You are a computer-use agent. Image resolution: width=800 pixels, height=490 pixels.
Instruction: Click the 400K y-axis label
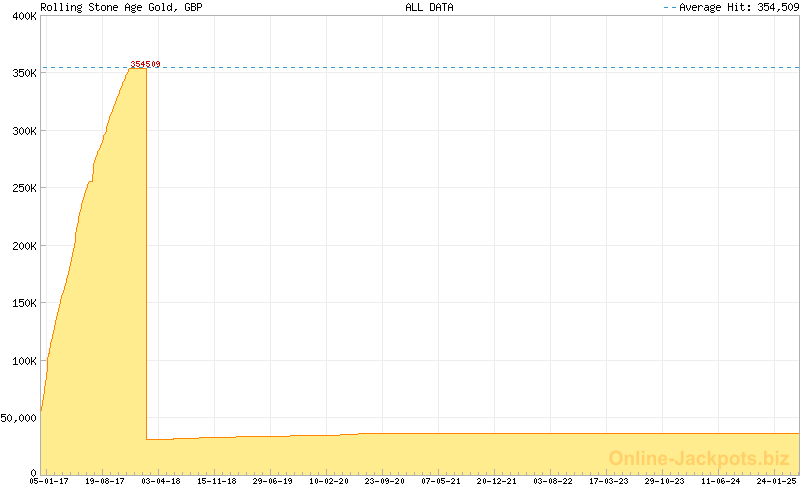[21, 16]
